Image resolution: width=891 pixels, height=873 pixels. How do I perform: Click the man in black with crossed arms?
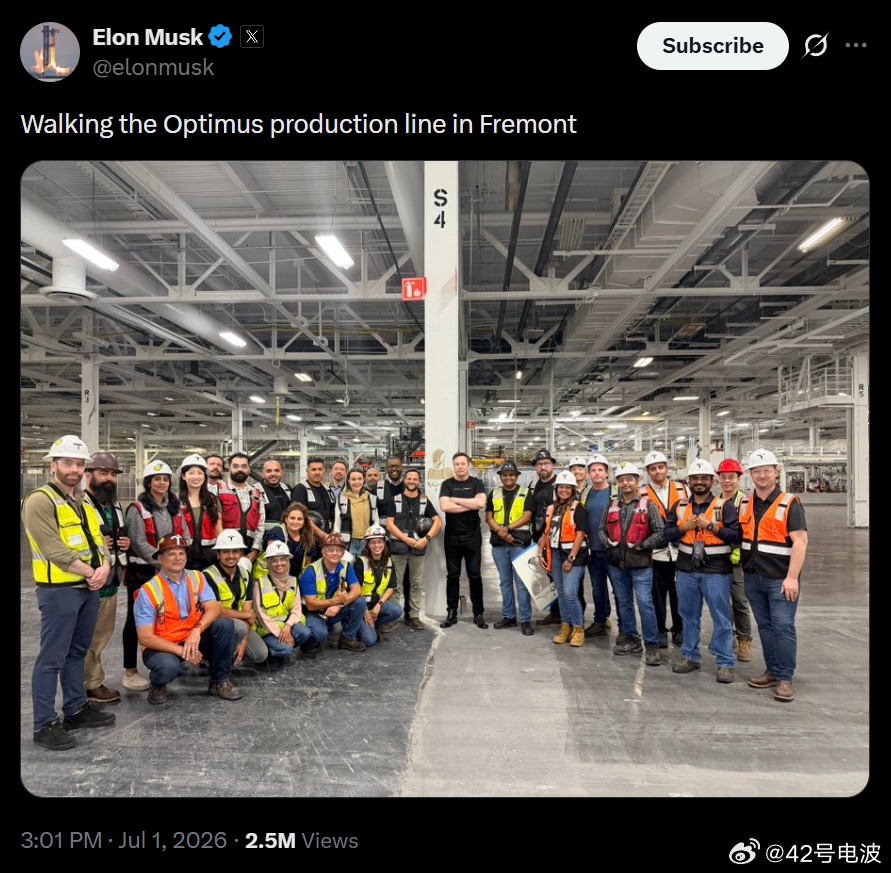click(x=463, y=539)
